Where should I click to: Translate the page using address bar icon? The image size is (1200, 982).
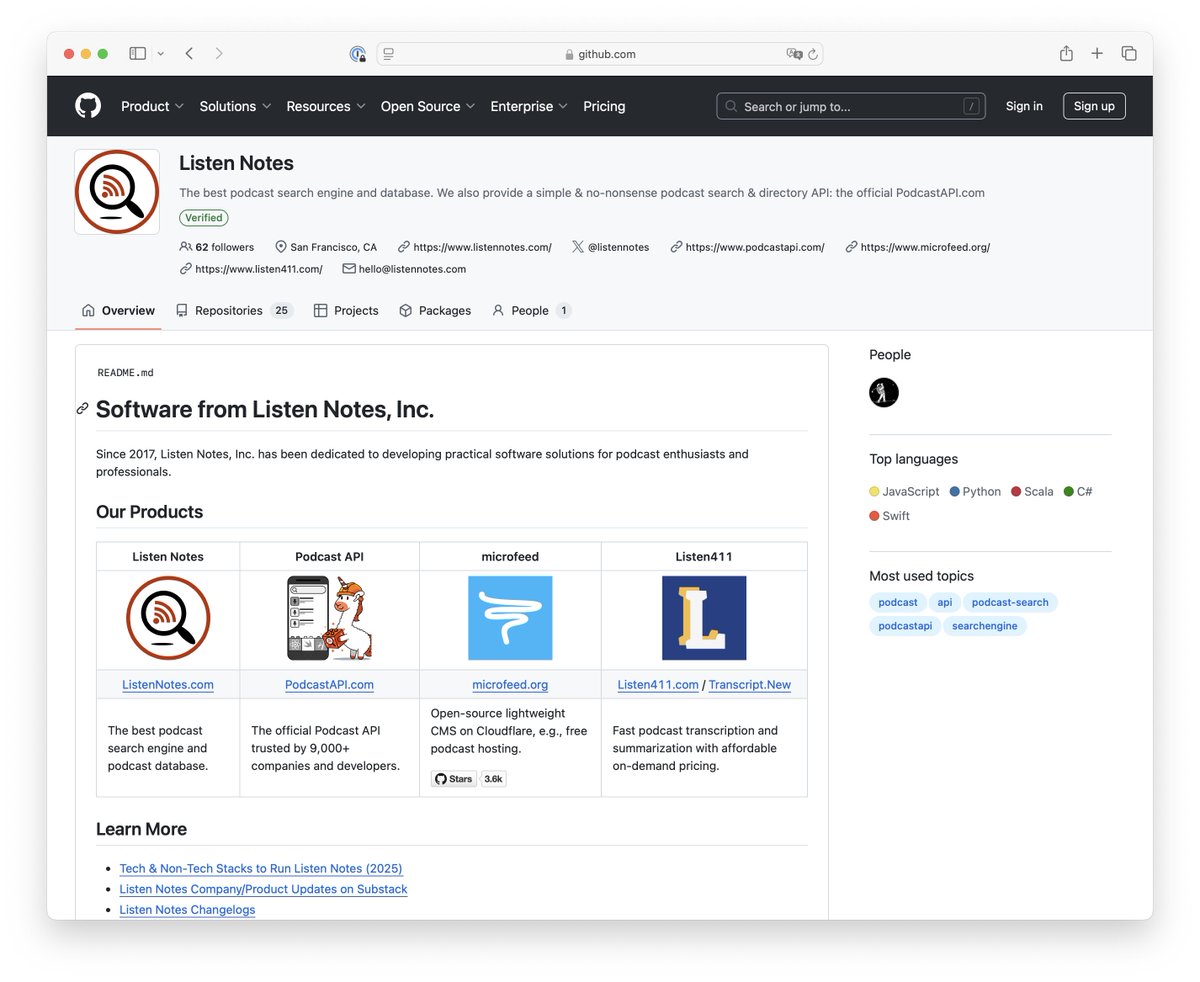794,54
